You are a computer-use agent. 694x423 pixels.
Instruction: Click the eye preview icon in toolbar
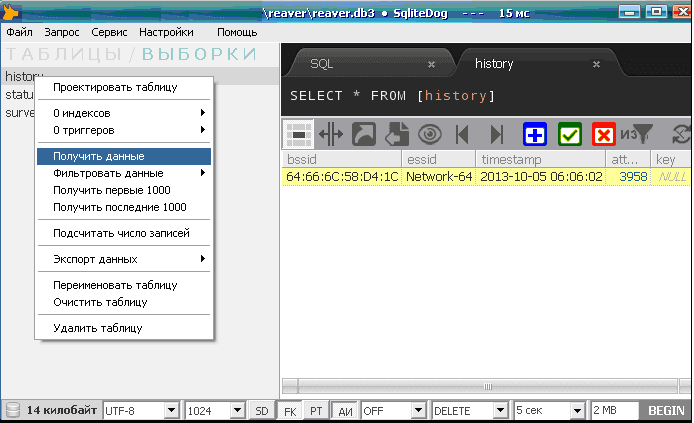[430, 134]
